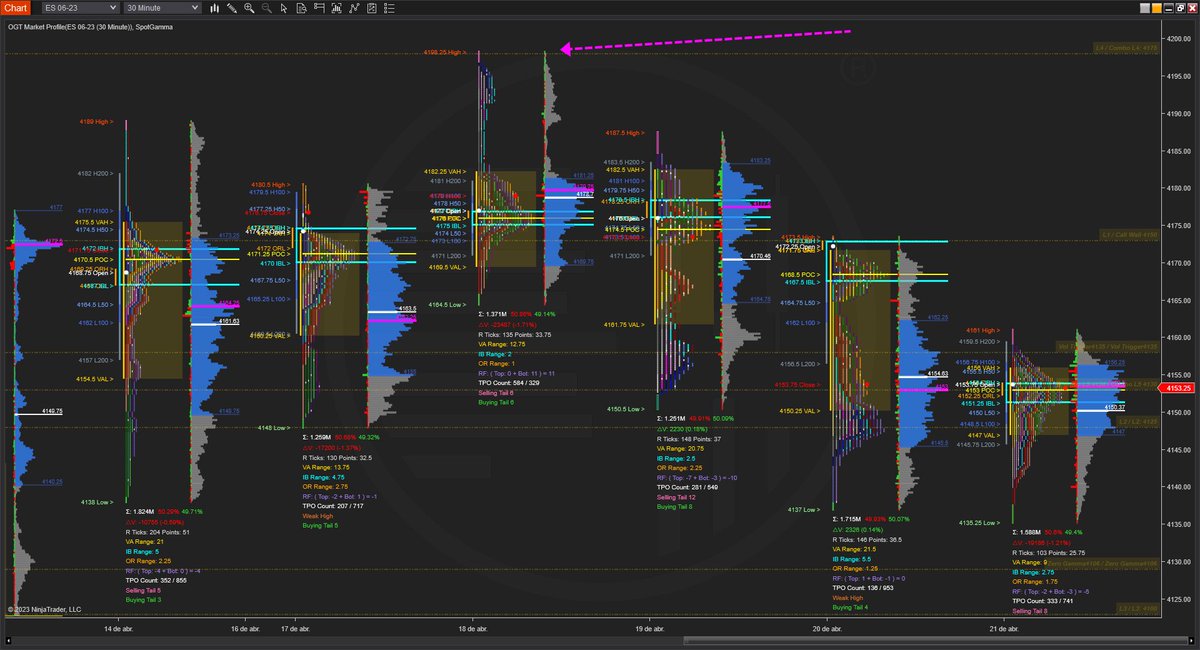
Task: Open the line-graph indicators icon
Action: click(x=354, y=8)
